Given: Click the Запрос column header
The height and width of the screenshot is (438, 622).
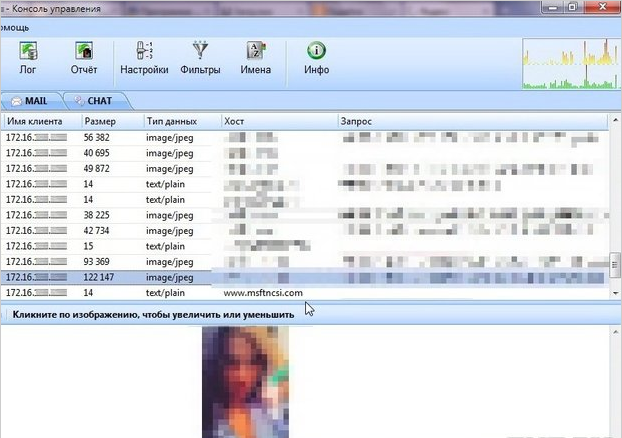Looking at the screenshot, I should [470, 121].
